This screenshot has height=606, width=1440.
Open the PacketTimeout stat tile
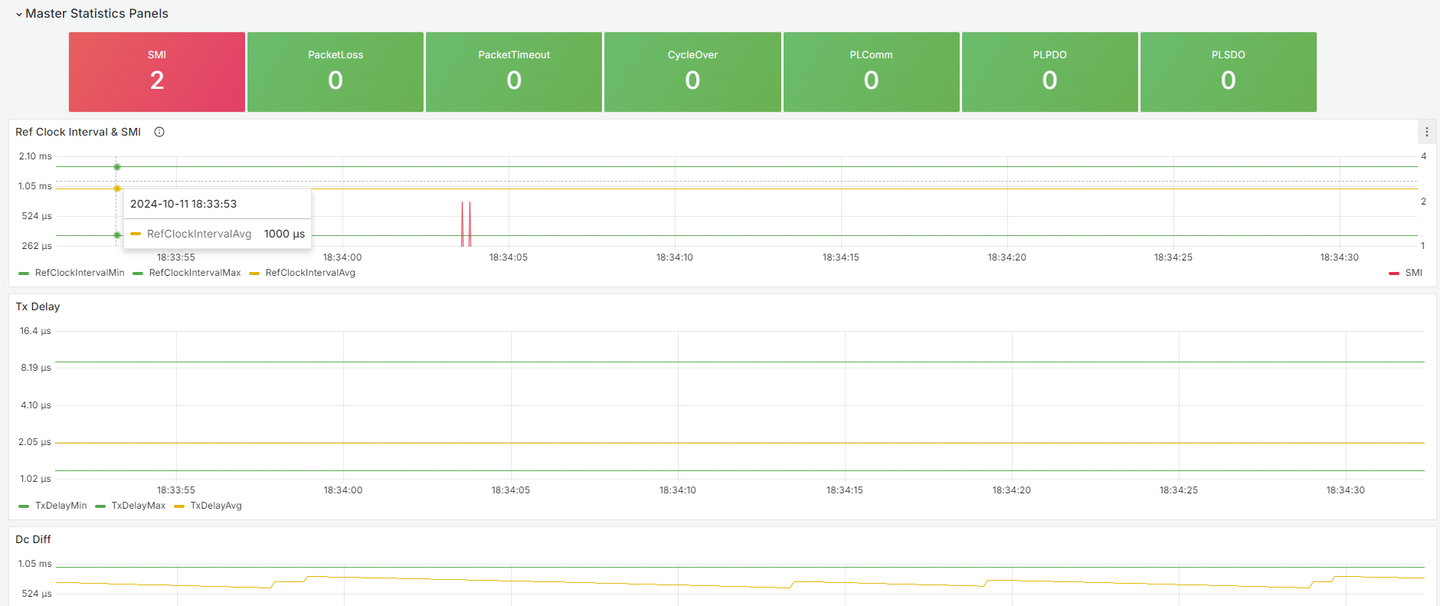(514, 72)
